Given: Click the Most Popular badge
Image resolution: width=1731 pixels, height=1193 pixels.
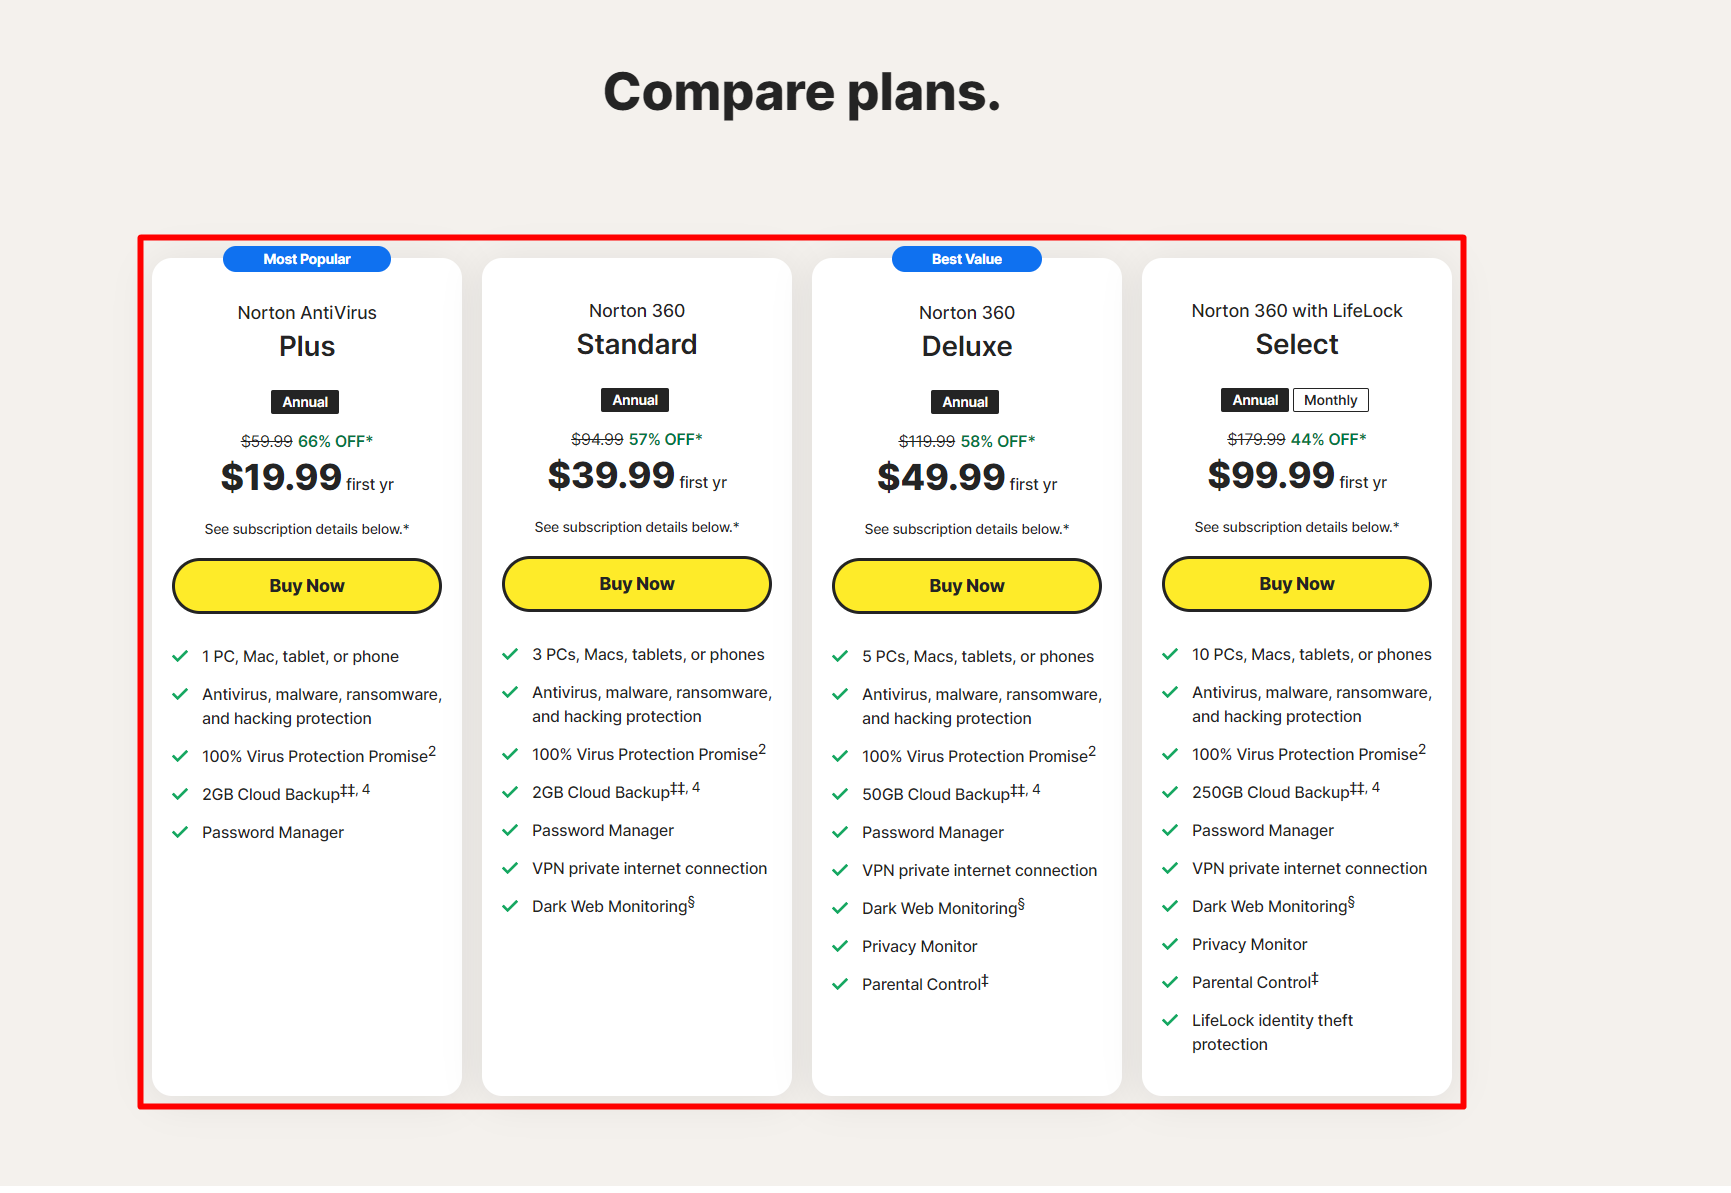Looking at the screenshot, I should click(x=306, y=259).
